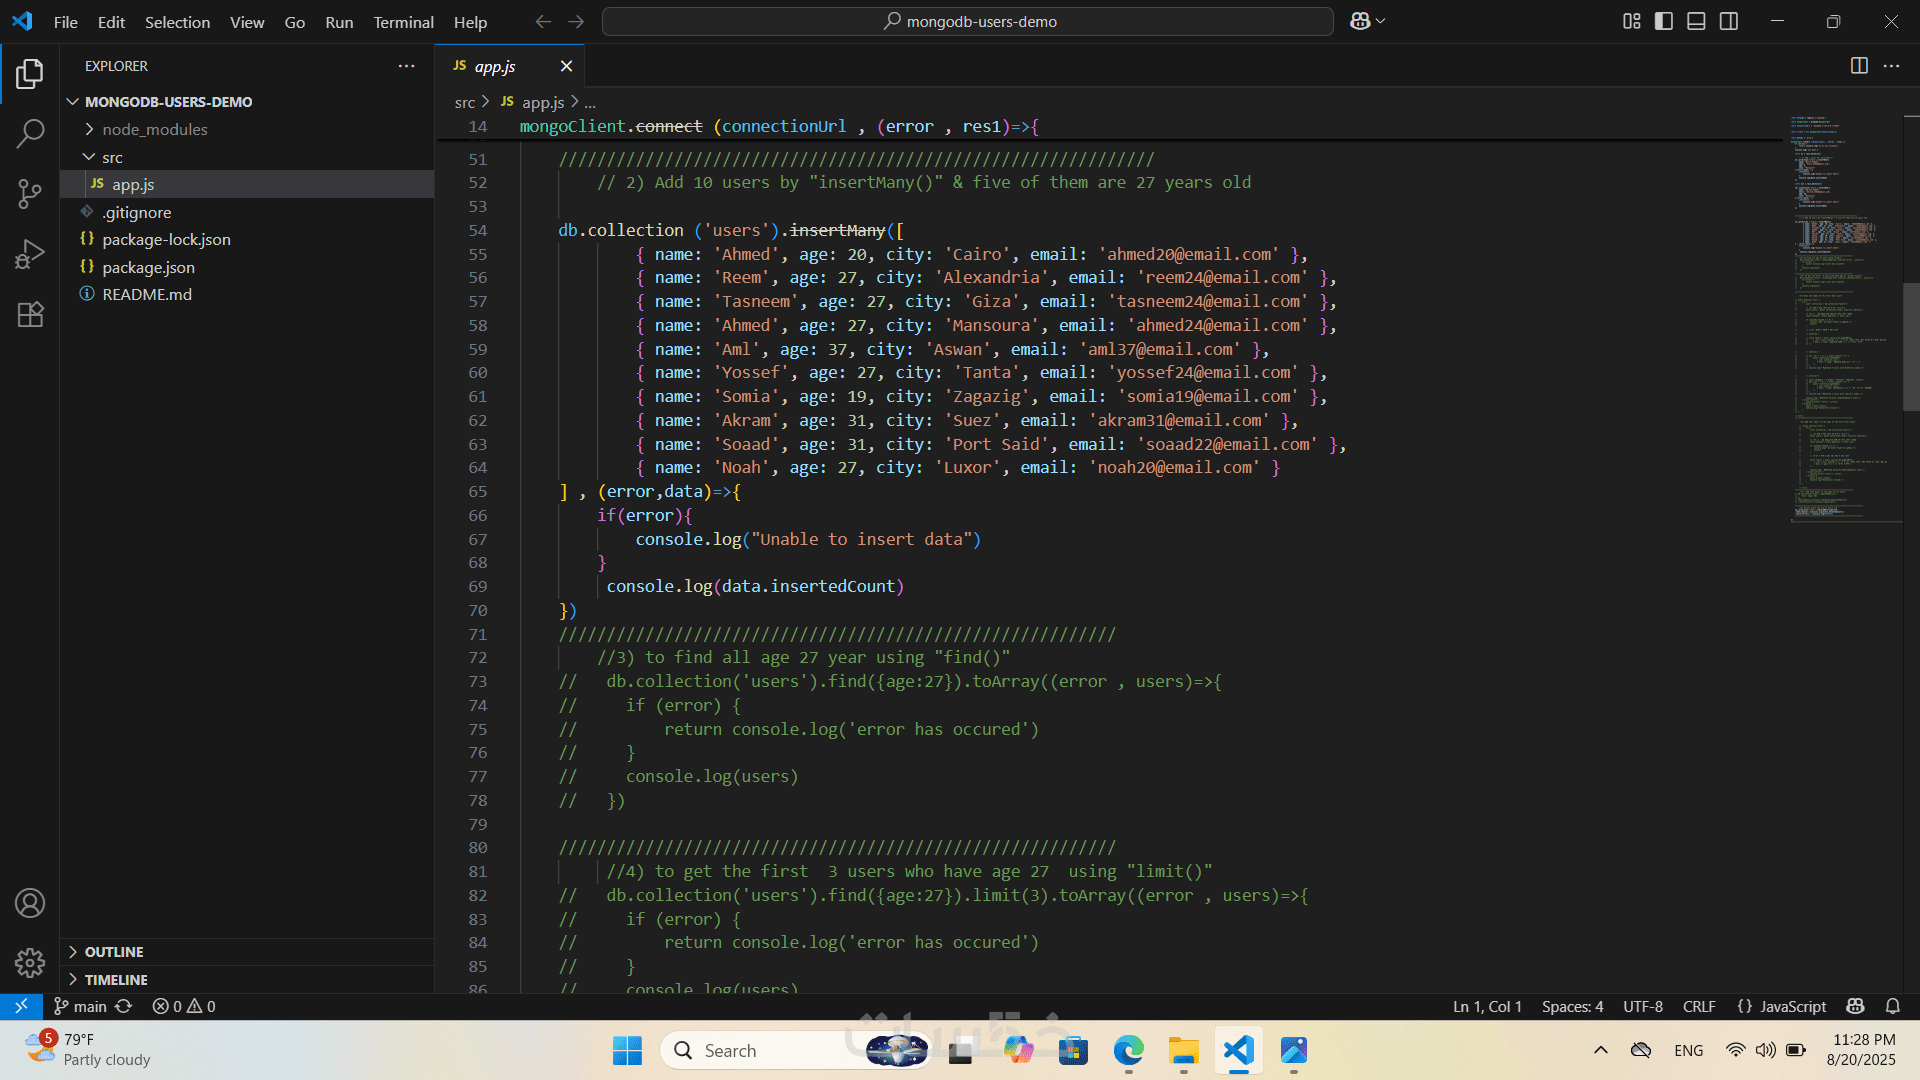1920x1080 pixels.
Task: Click the main branch button in status bar
Action: (80, 1006)
